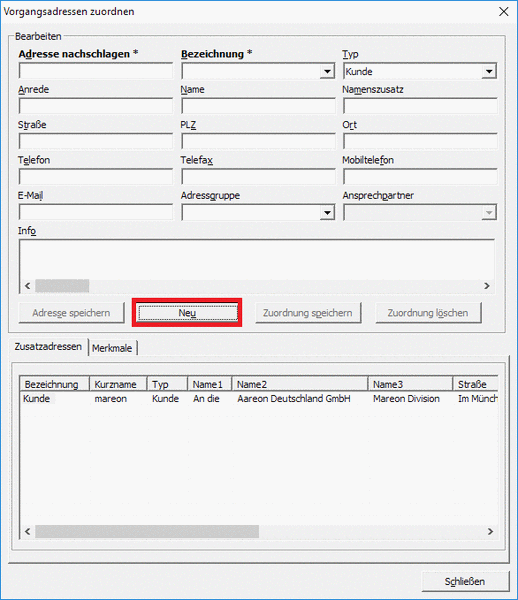Click the Name2 column header

pos(300,384)
